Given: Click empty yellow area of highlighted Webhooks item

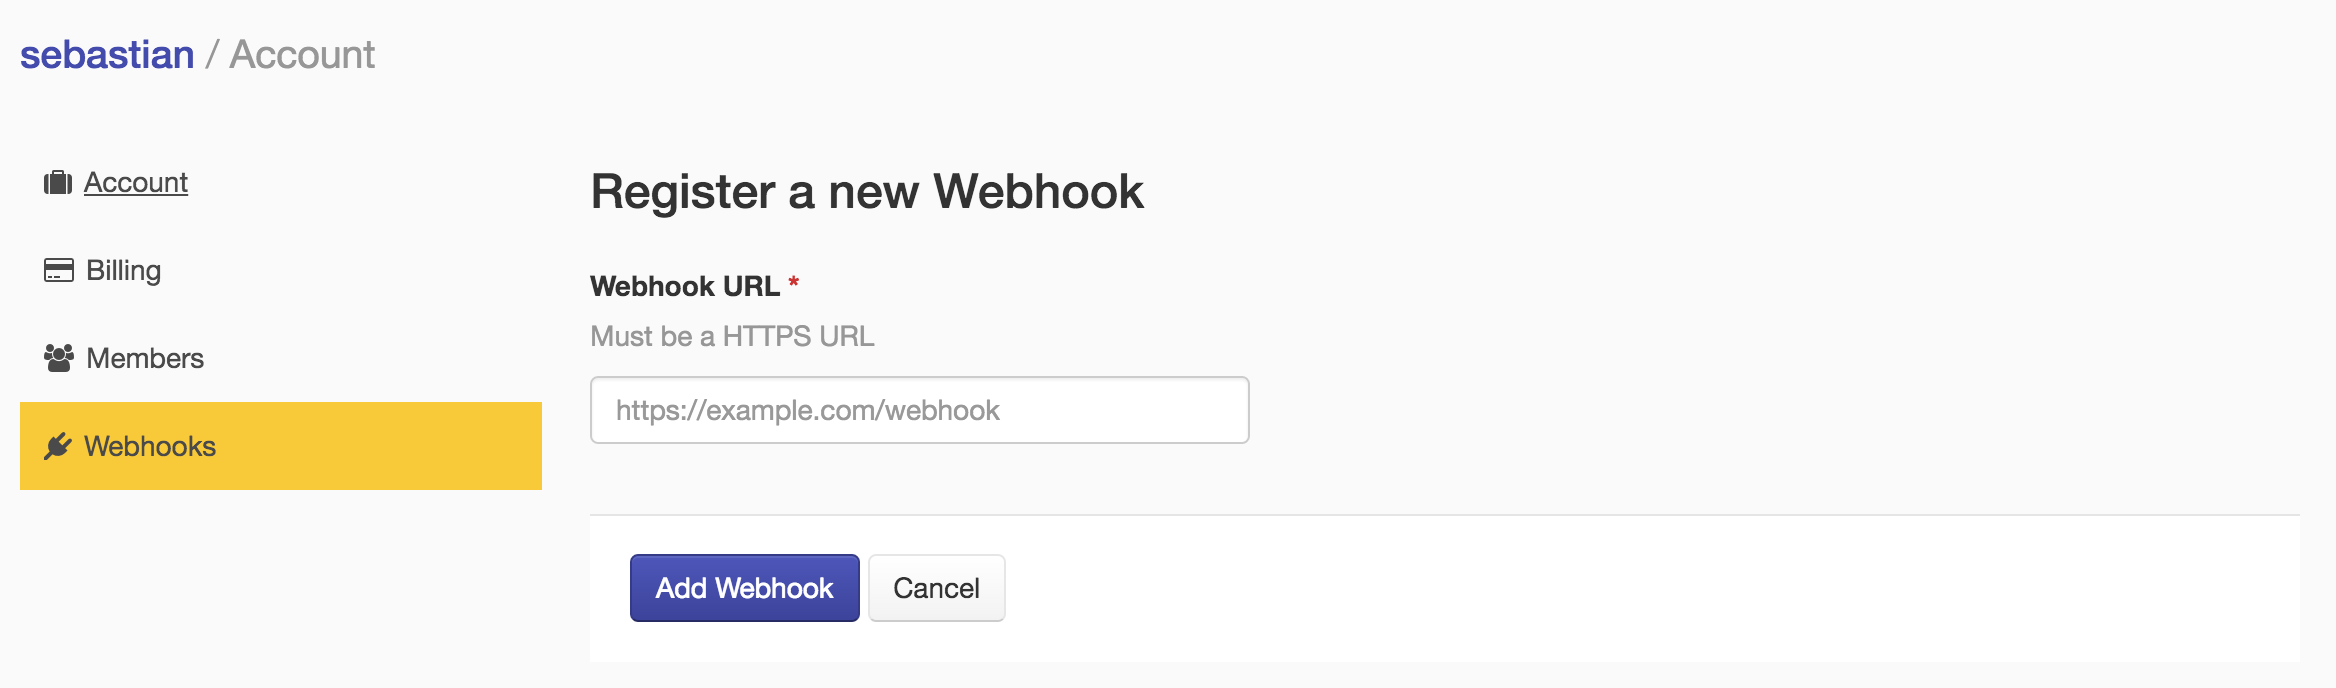Looking at the screenshot, I should 400,446.
